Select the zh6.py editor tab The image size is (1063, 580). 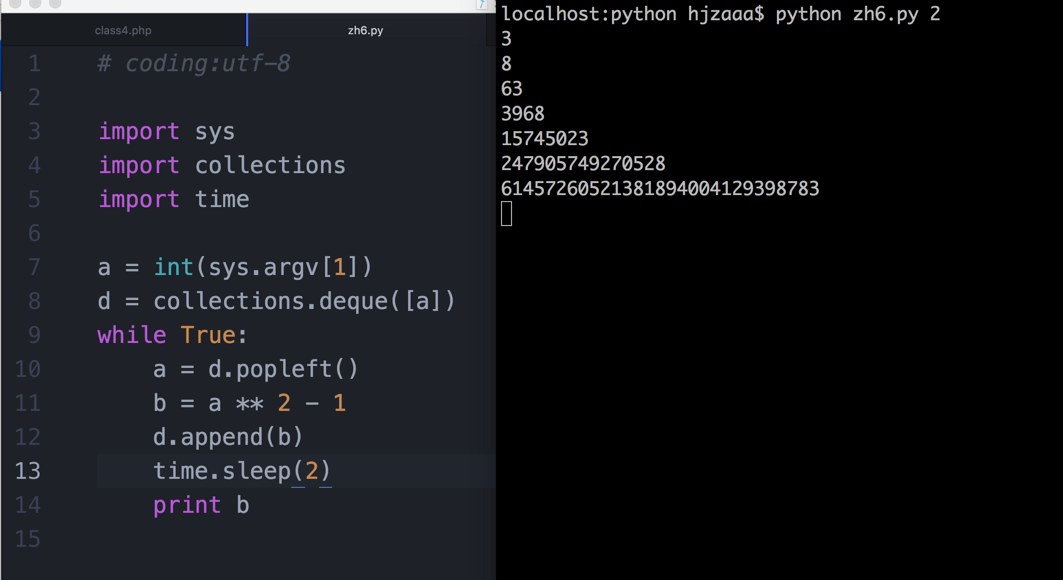[366, 30]
